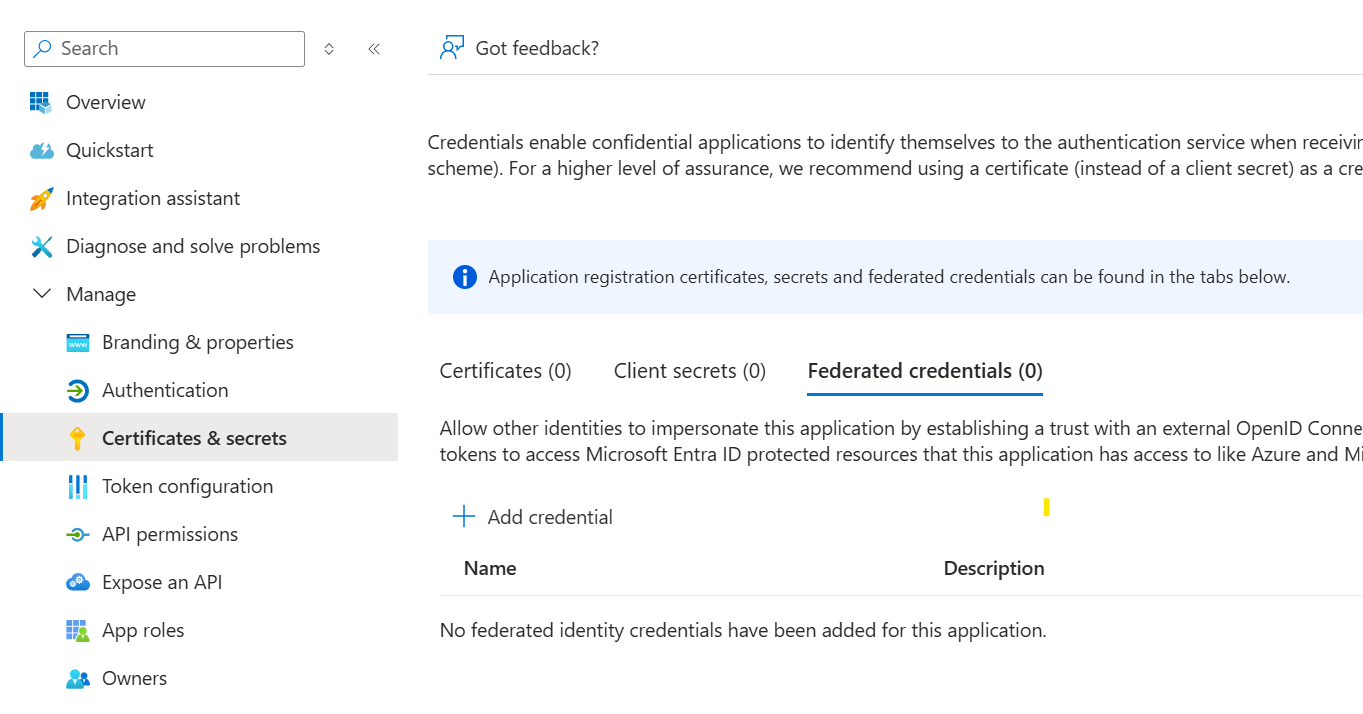This screenshot has width=1363, height=714.
Task: Switch to the Client secrets tab
Action: [689, 370]
